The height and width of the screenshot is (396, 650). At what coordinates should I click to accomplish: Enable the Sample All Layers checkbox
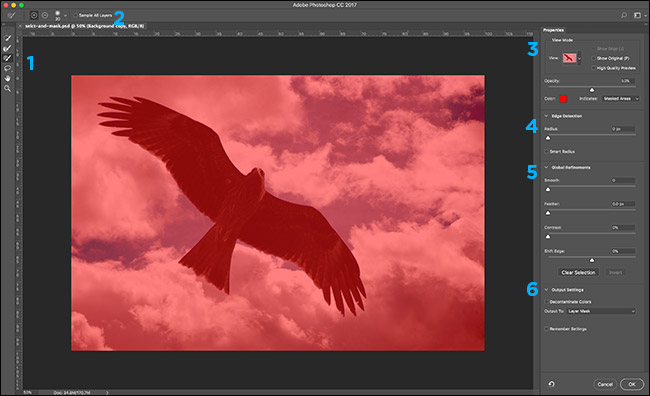75,15
